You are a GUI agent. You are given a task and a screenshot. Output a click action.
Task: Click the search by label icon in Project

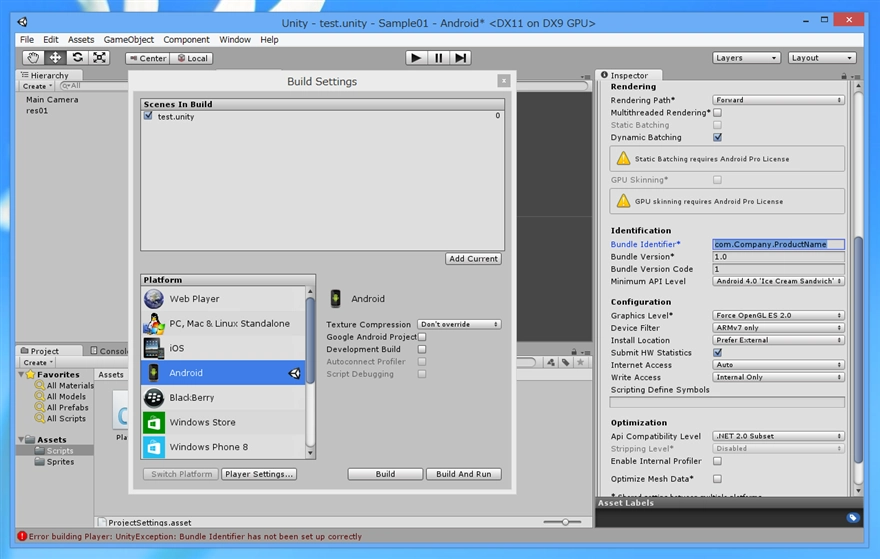[x=566, y=363]
